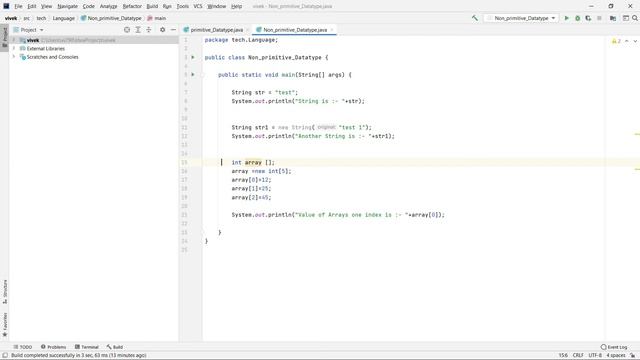Click on the code line 'array =new int[5];'
Image resolution: width=640 pixels, height=360 pixels.
tap(261, 171)
